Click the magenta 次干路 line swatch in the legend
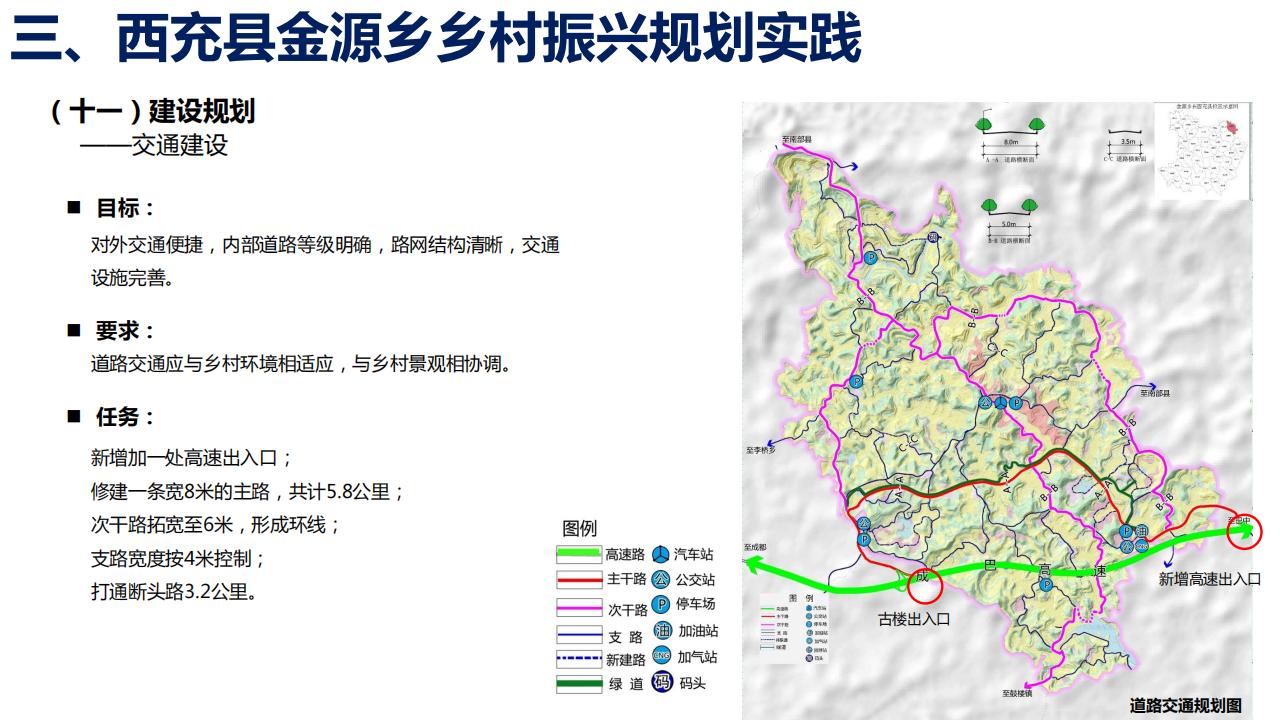Viewport: 1280px width, 720px height. [x=579, y=607]
